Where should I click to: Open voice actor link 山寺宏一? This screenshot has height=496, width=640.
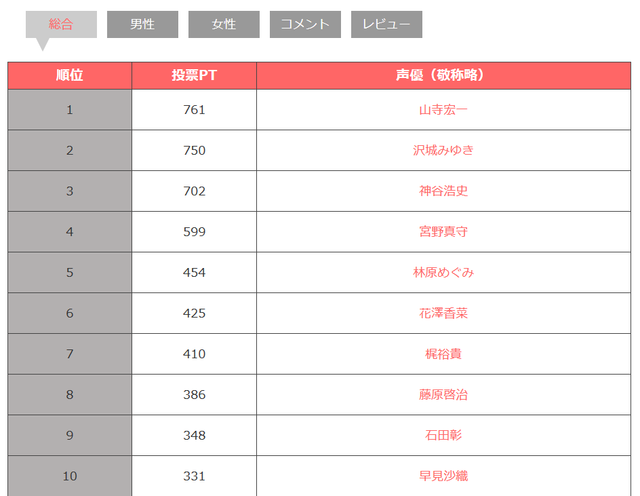(x=443, y=110)
